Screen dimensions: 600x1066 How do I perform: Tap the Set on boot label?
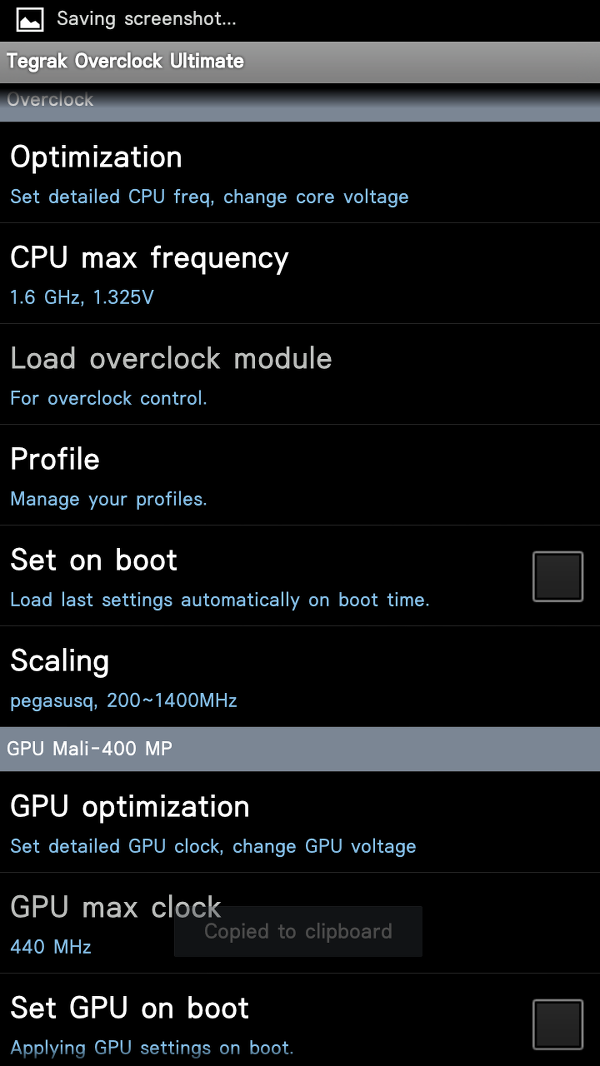point(94,560)
